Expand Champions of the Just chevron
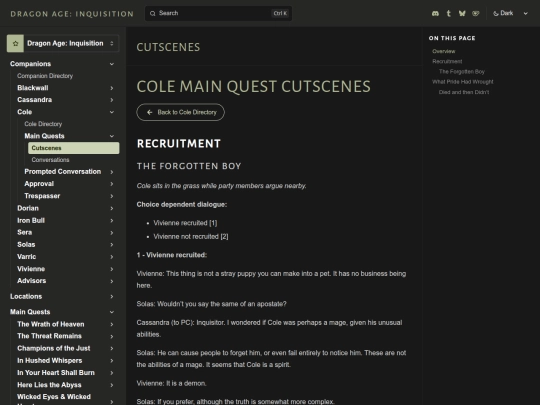 [x=112, y=349]
